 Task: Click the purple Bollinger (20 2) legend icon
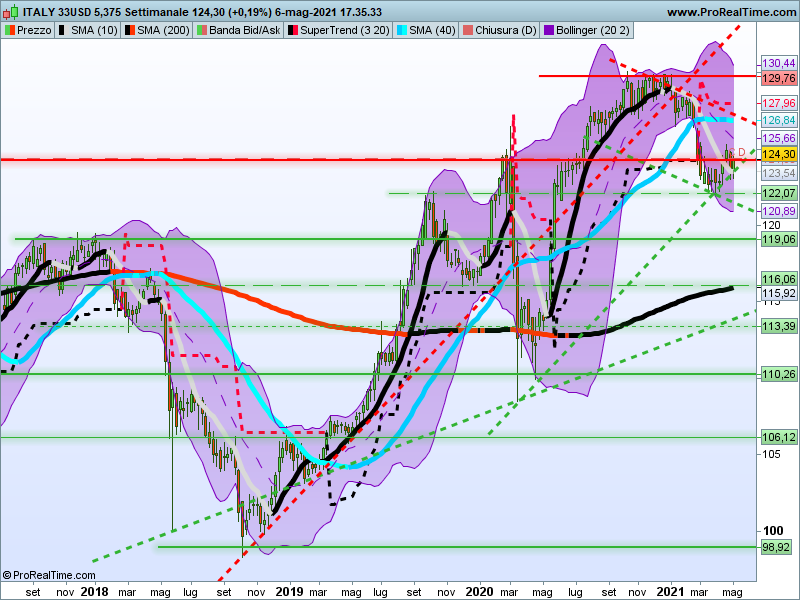pos(548,31)
